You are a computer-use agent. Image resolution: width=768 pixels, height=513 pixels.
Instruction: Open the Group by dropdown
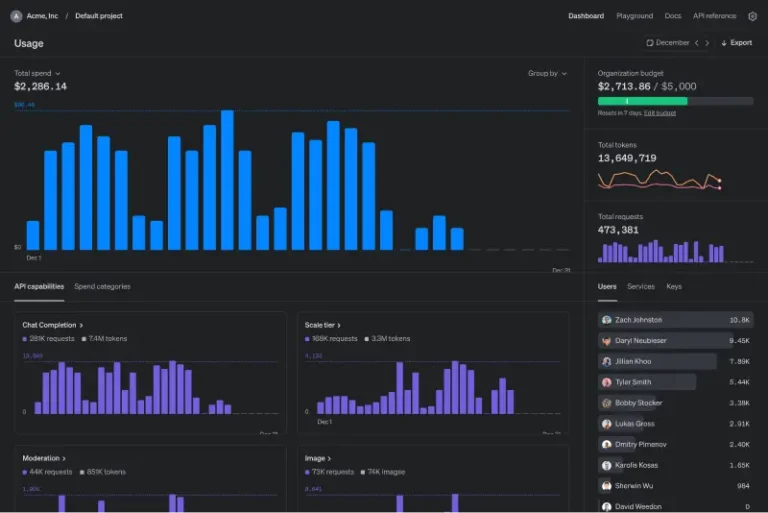click(x=547, y=73)
